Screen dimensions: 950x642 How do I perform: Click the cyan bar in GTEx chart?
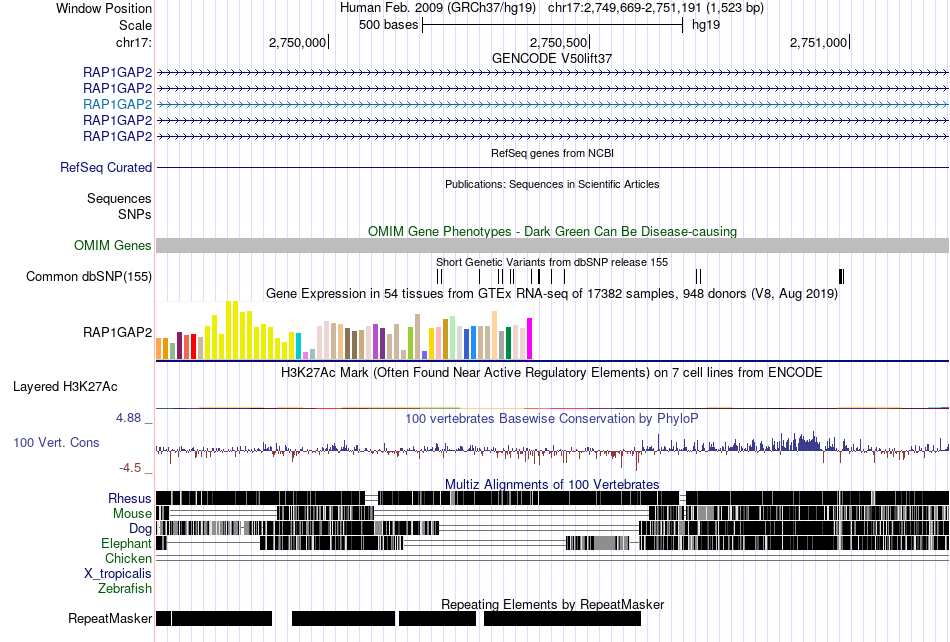[x=298, y=346]
